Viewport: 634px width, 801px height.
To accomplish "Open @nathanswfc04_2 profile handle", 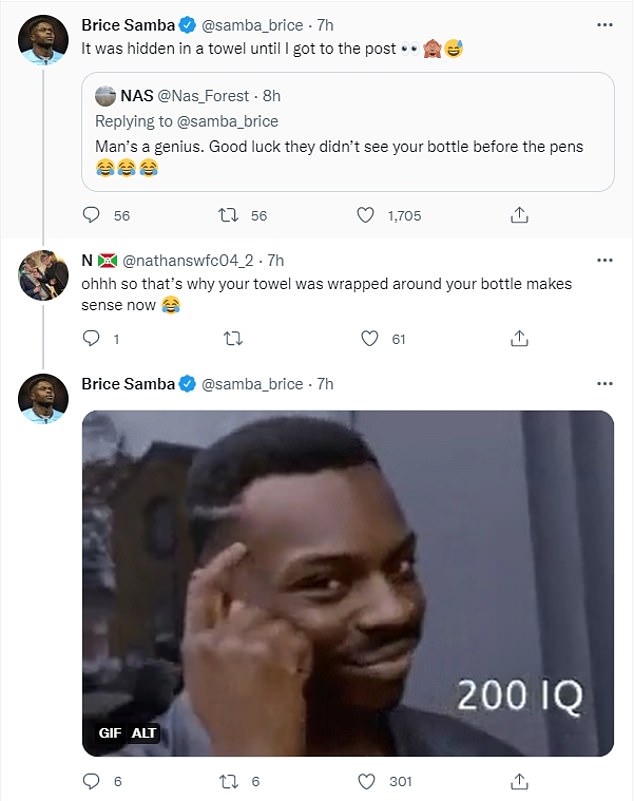I will (188, 261).
